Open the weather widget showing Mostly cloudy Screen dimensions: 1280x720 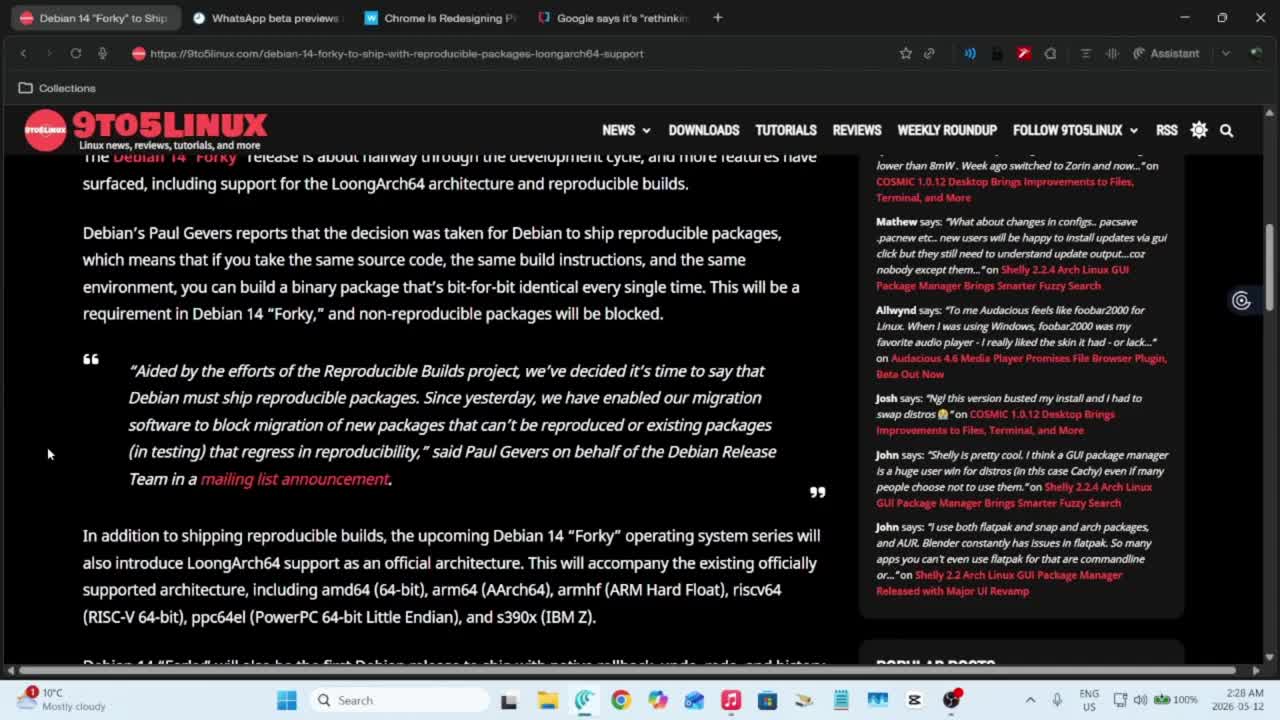[x=62, y=699]
